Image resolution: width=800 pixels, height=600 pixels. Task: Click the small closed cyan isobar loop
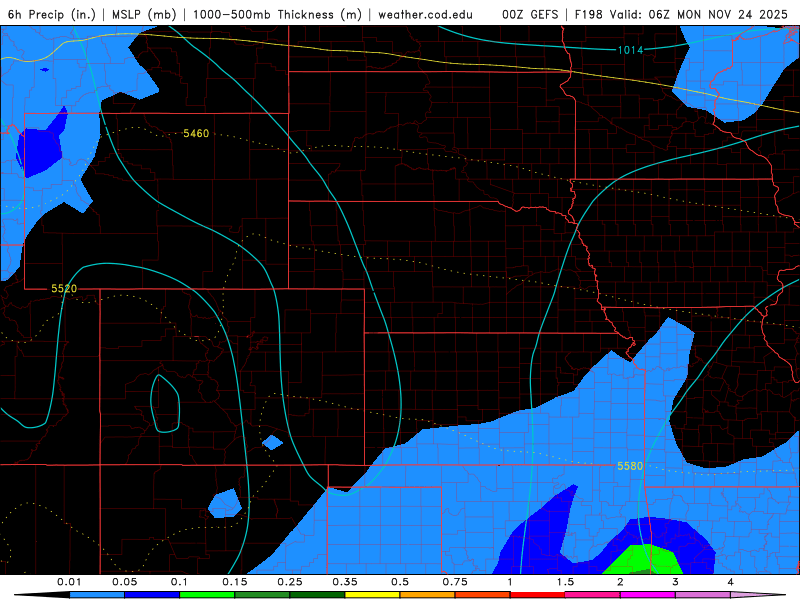click(165, 404)
